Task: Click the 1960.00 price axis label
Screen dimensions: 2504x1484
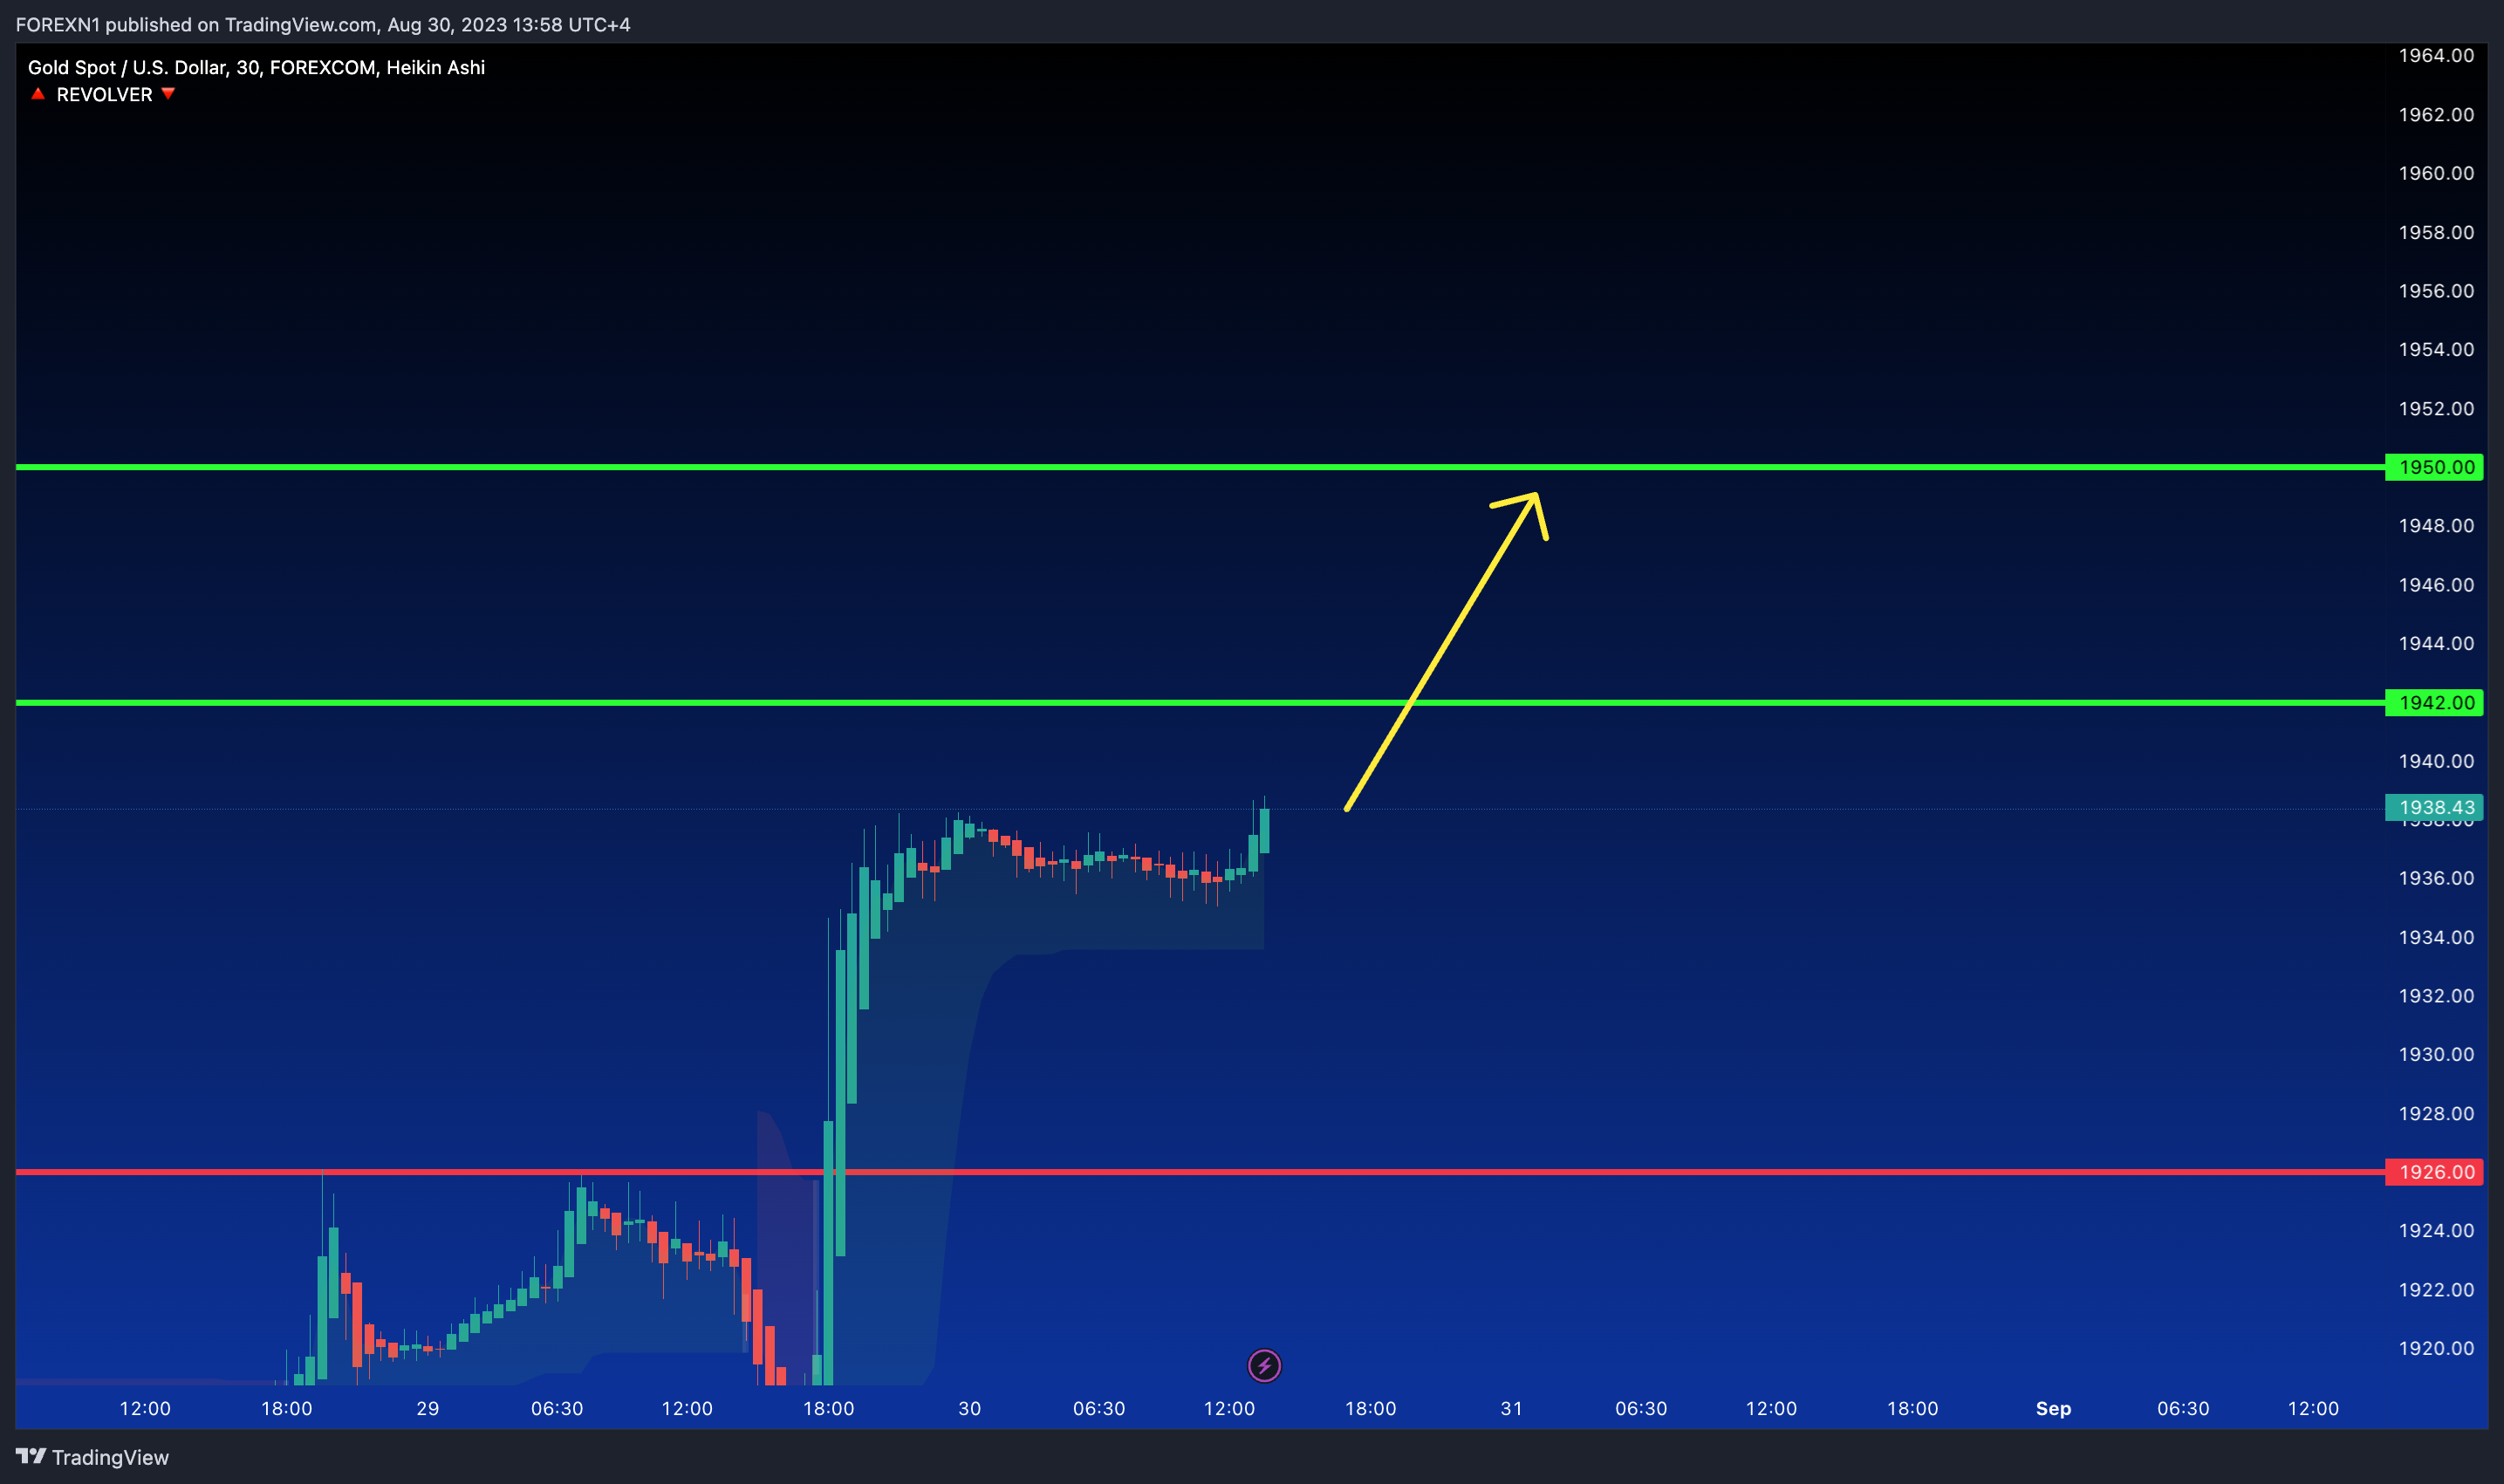Action: (2436, 174)
